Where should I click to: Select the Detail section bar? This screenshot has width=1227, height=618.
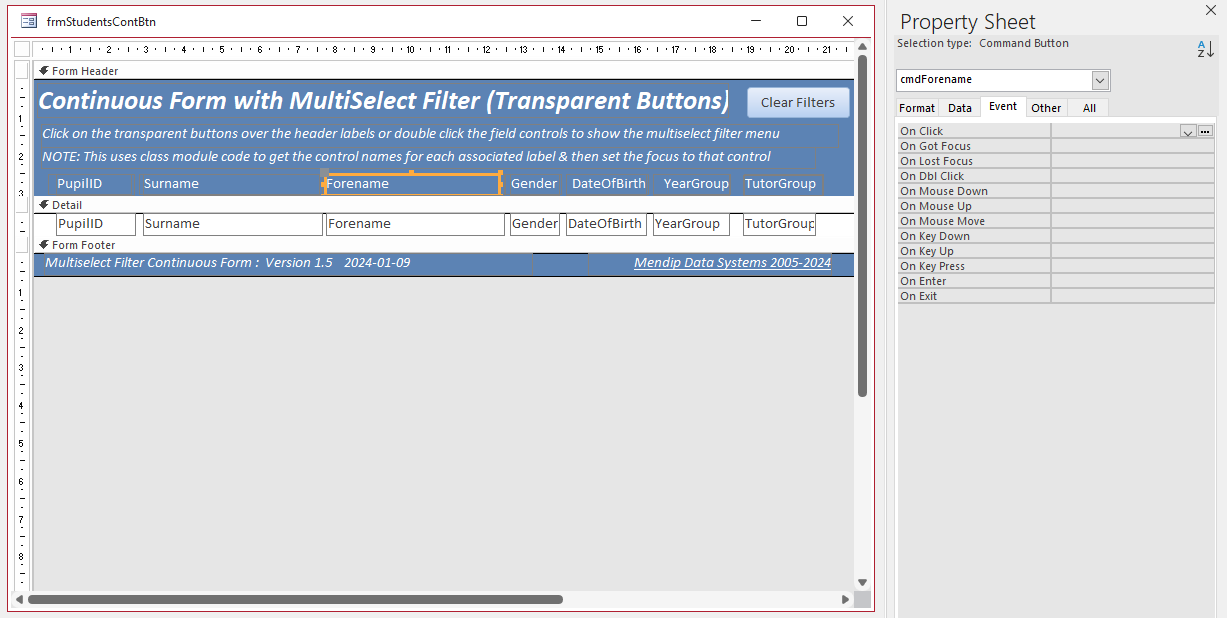tap(445, 204)
